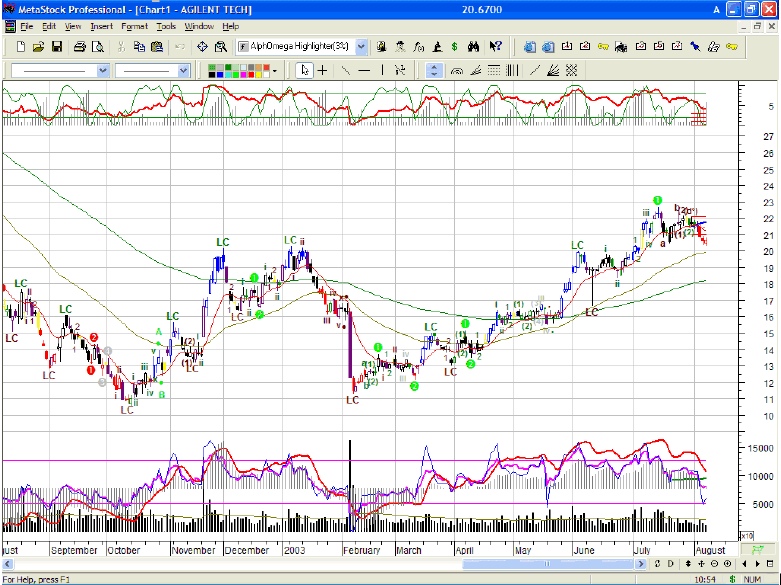
Task: Click the scrollbar left arrow button
Action: [x=7, y=564]
